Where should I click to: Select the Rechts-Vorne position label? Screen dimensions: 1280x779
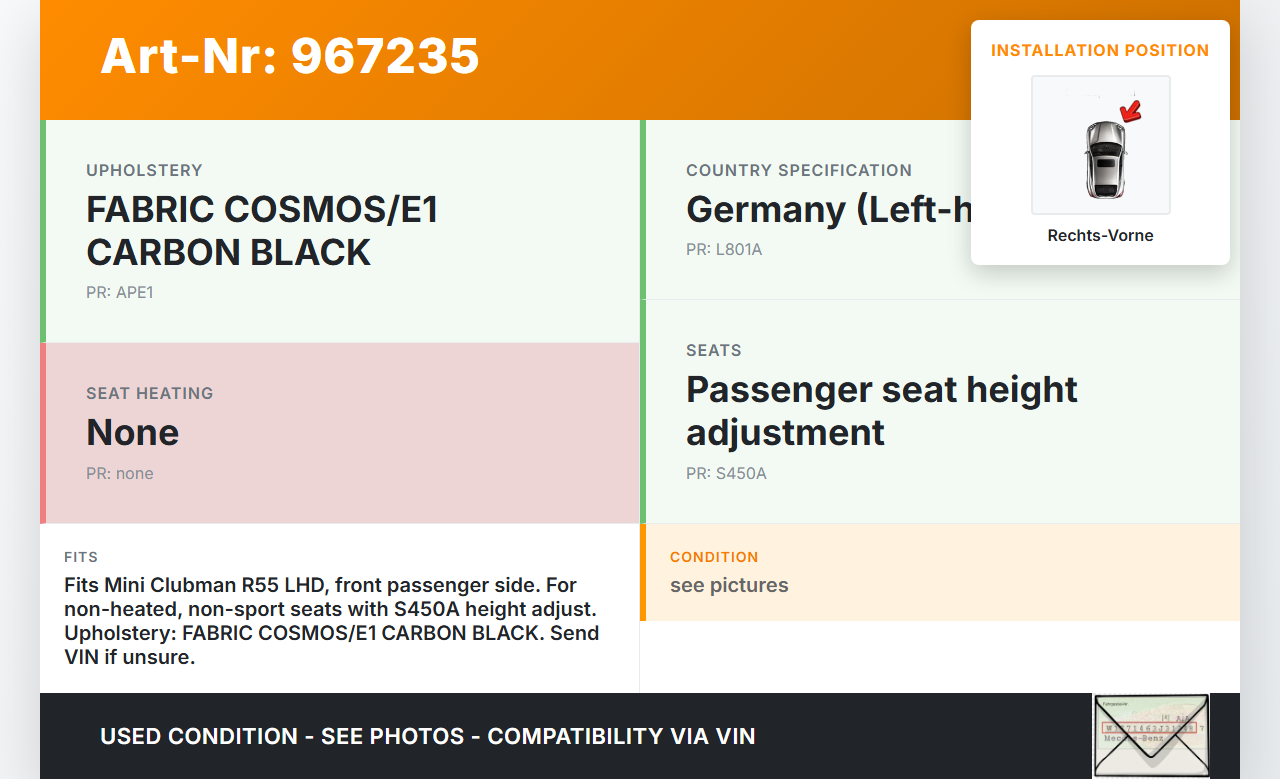1100,236
